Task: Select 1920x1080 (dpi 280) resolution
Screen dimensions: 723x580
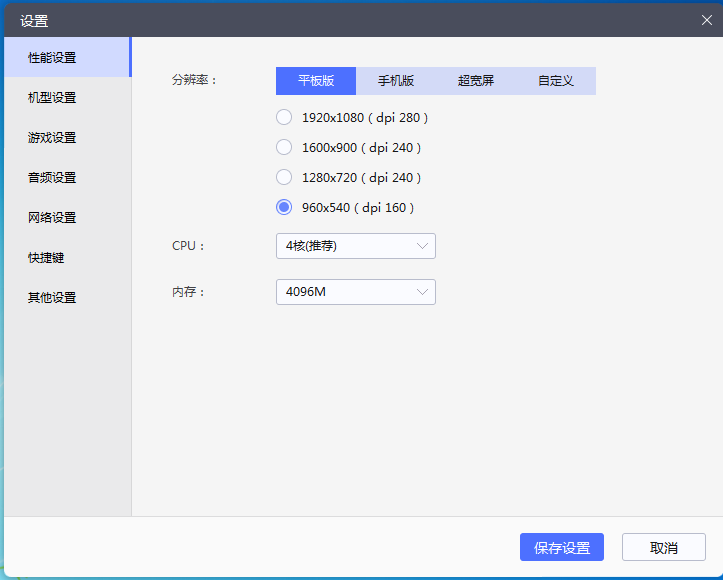Action: pos(284,118)
